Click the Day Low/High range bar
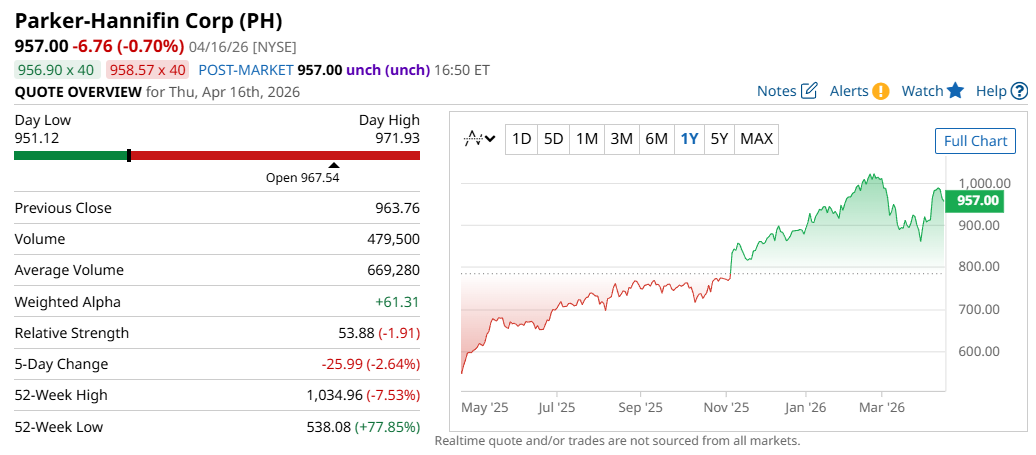Screen dimensions: 1036x455 (217, 155)
